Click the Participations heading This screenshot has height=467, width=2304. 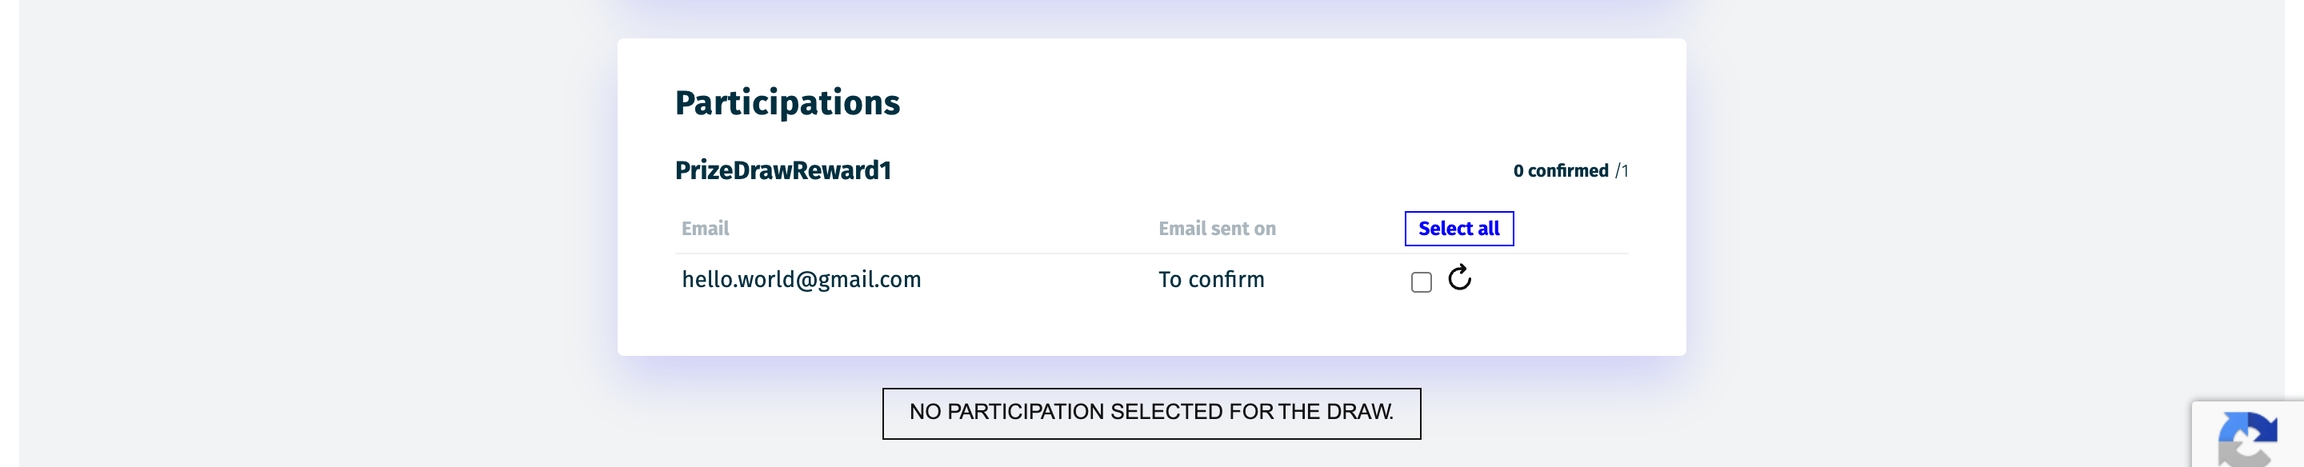pos(787,103)
